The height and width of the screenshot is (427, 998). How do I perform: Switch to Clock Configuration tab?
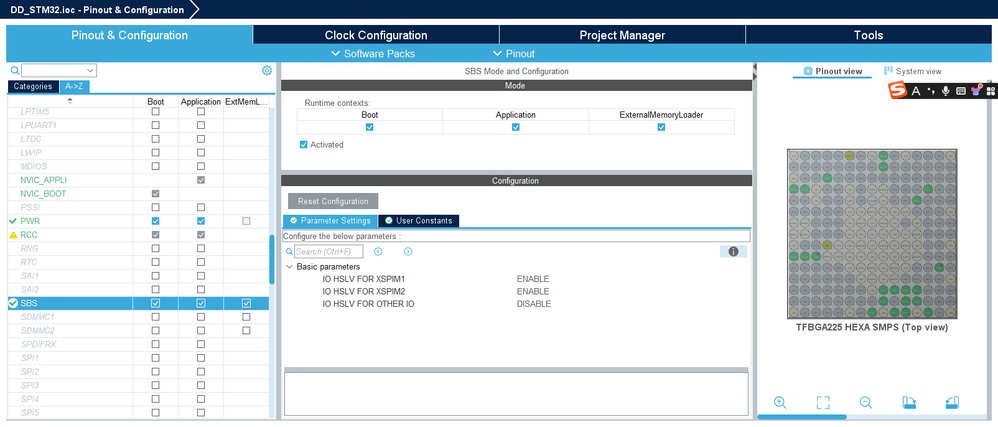pos(376,35)
